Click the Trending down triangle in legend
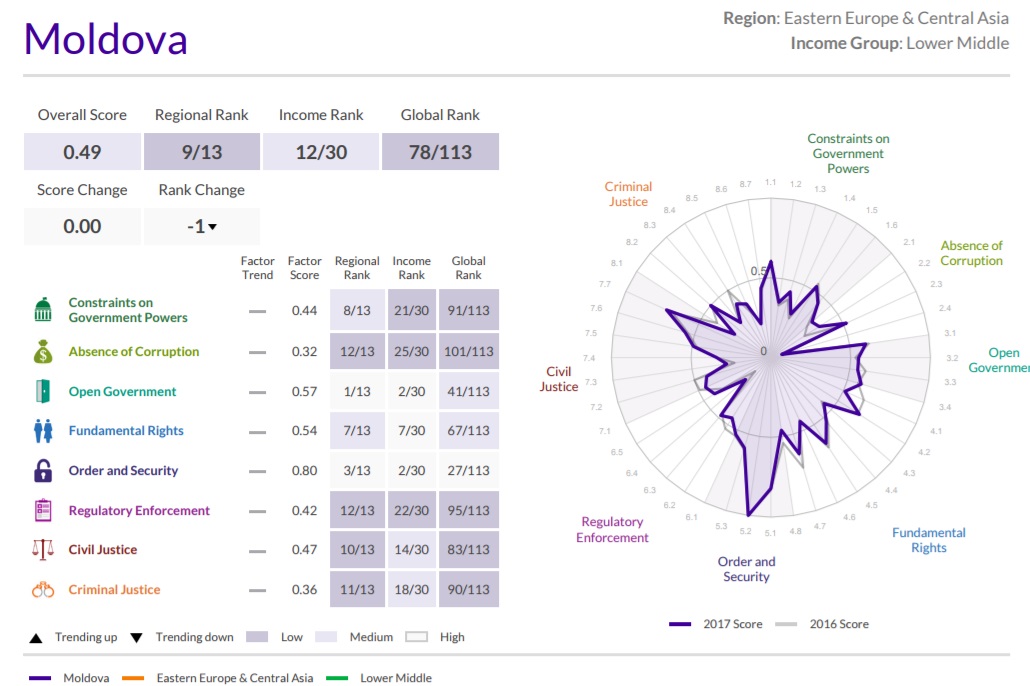Viewport: 1030px width, 686px height. (137, 637)
